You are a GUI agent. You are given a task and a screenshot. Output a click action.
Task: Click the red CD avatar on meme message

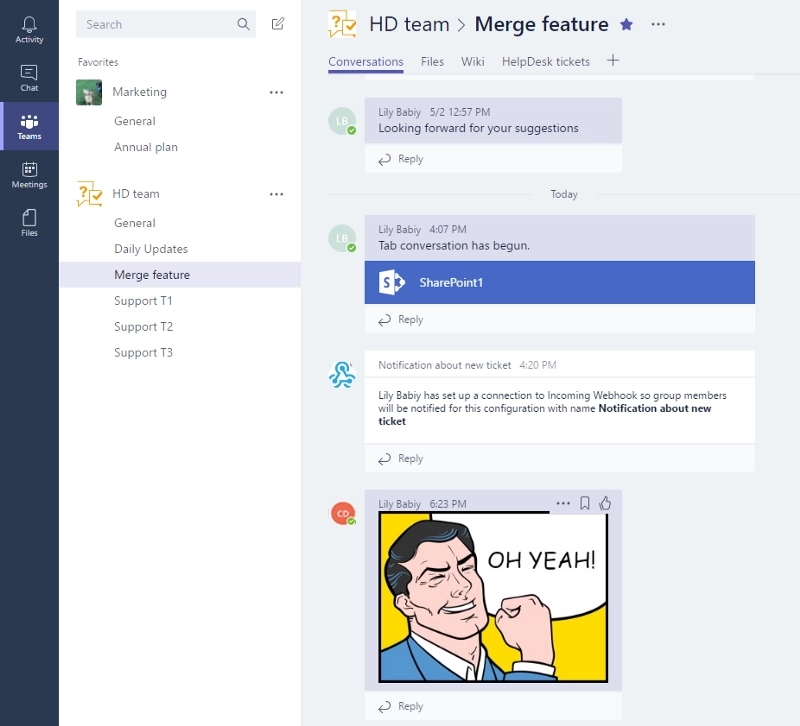pos(343,513)
